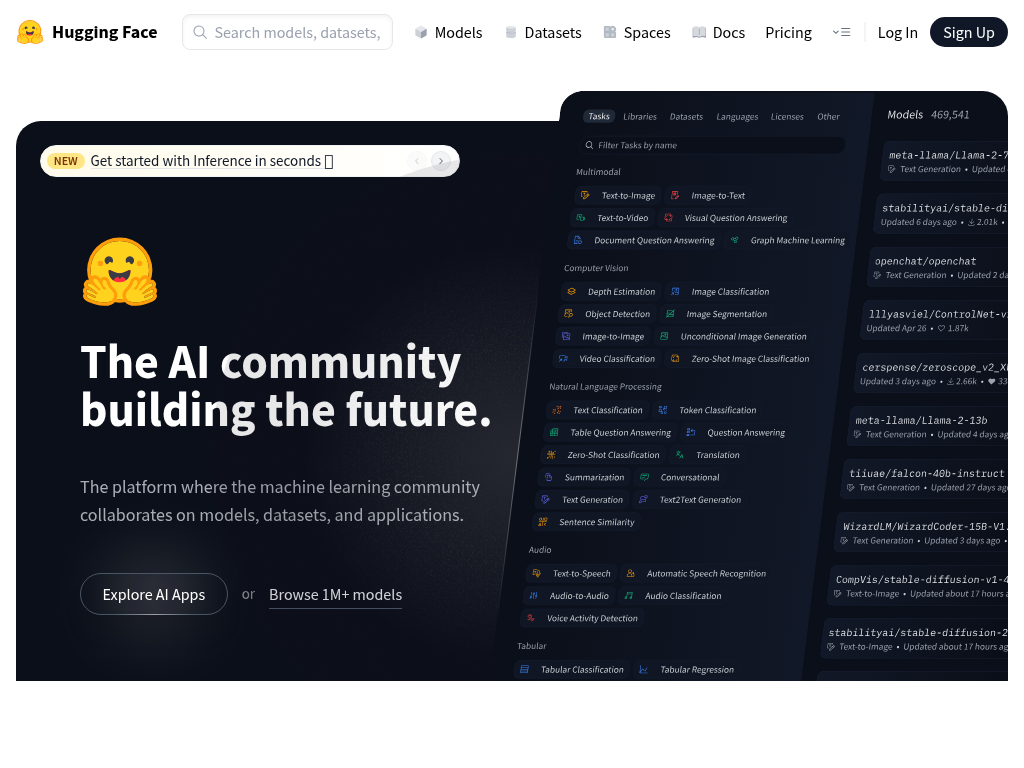Open the lllyasviel/ControlNet model card
Image resolution: width=1024 pixels, height=768 pixels.
coord(935,321)
